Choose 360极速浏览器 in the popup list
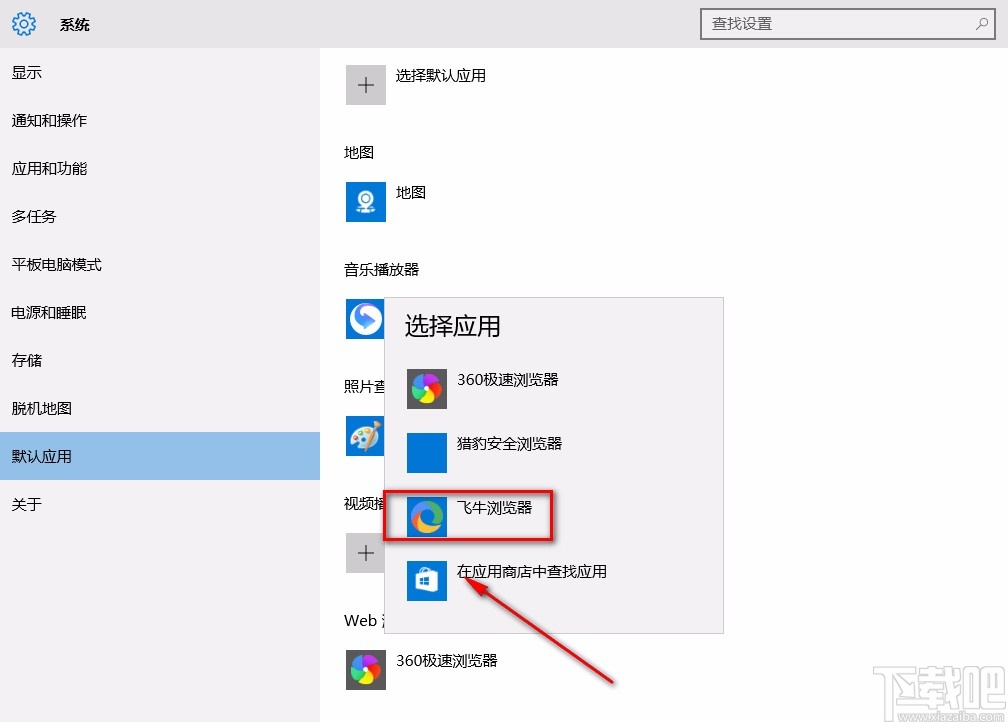Viewport: 1008px width, 722px height. coord(507,380)
